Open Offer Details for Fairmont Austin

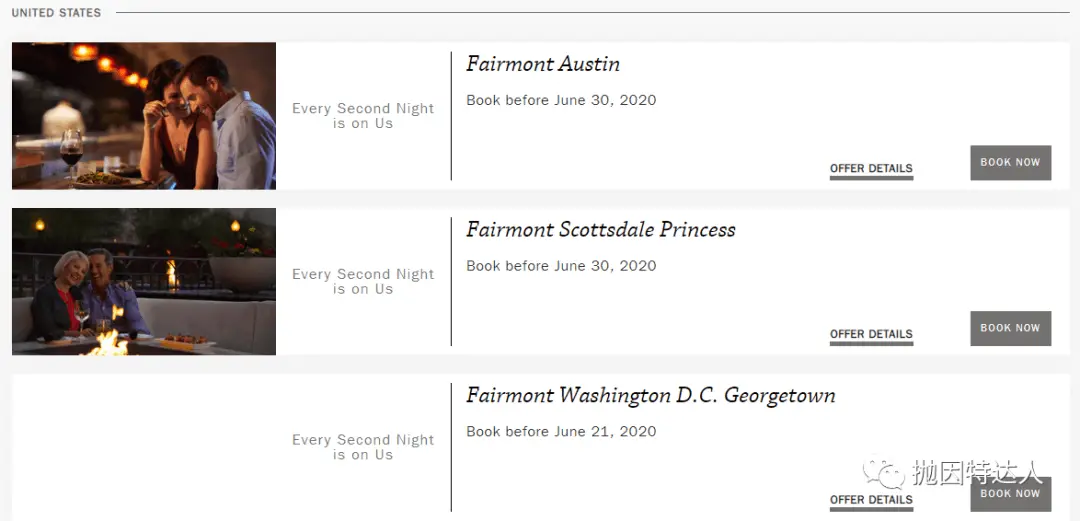(871, 169)
